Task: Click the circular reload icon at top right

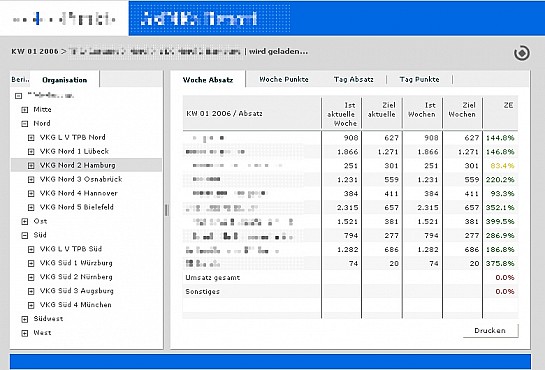Action: [x=521, y=53]
